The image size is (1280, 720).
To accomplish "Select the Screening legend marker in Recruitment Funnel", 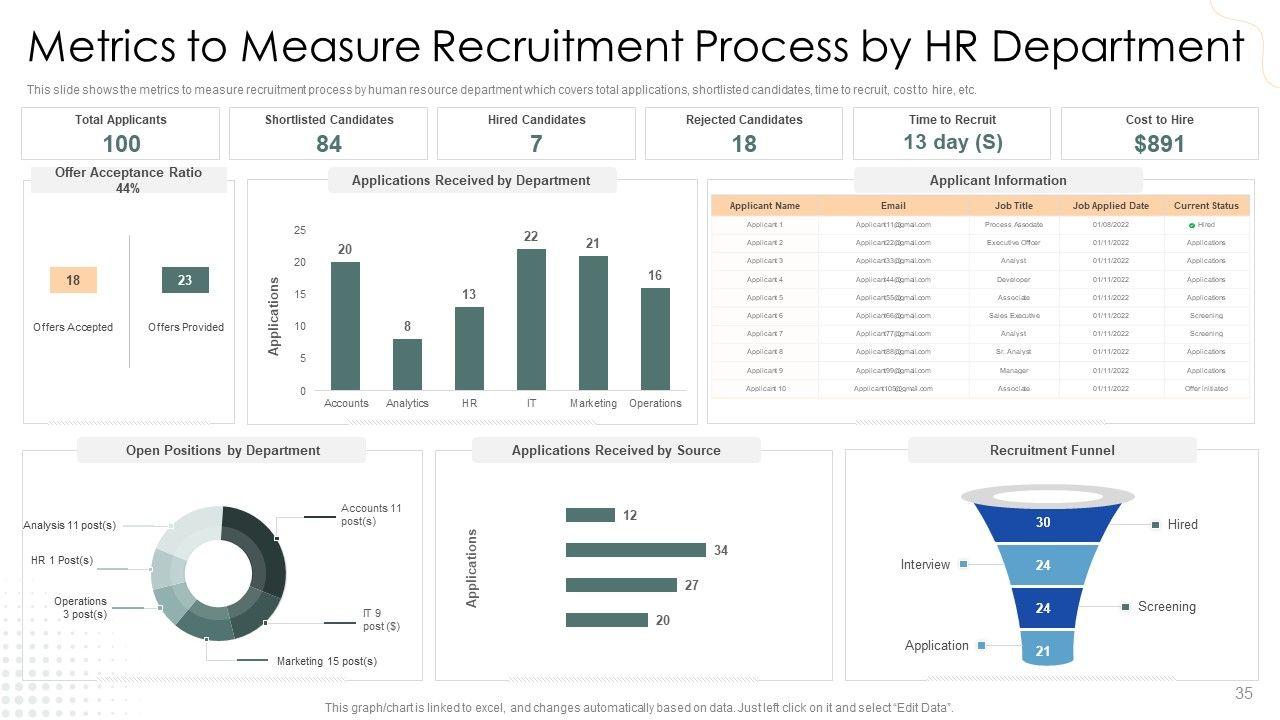I will click(x=1126, y=606).
